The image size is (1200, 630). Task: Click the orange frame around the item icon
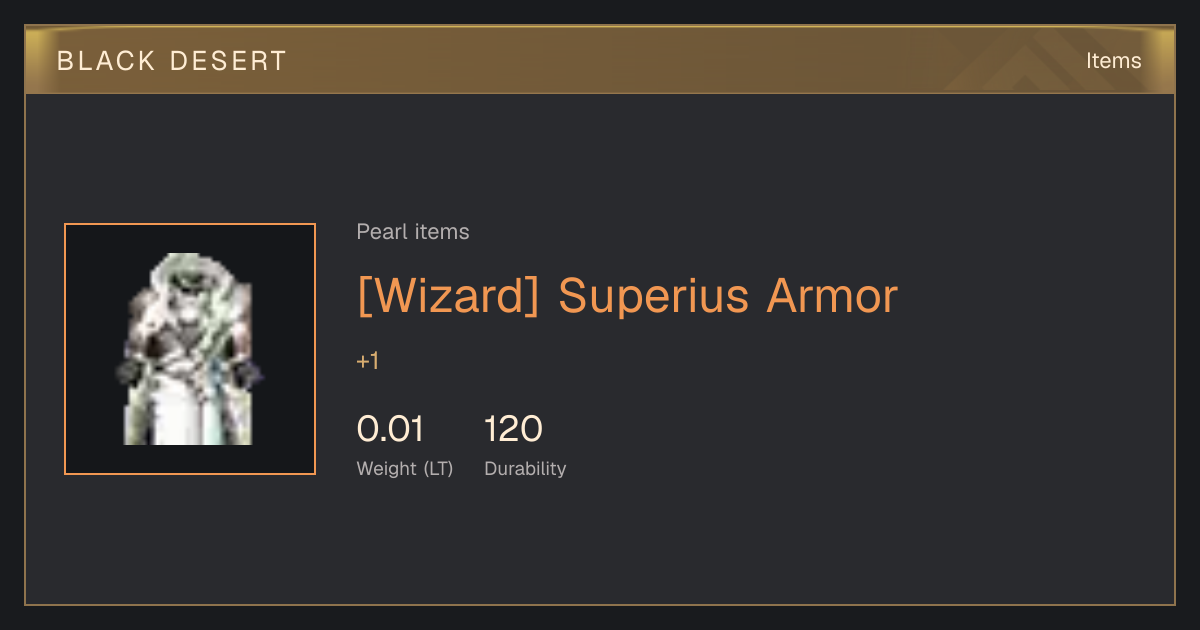[190, 224]
